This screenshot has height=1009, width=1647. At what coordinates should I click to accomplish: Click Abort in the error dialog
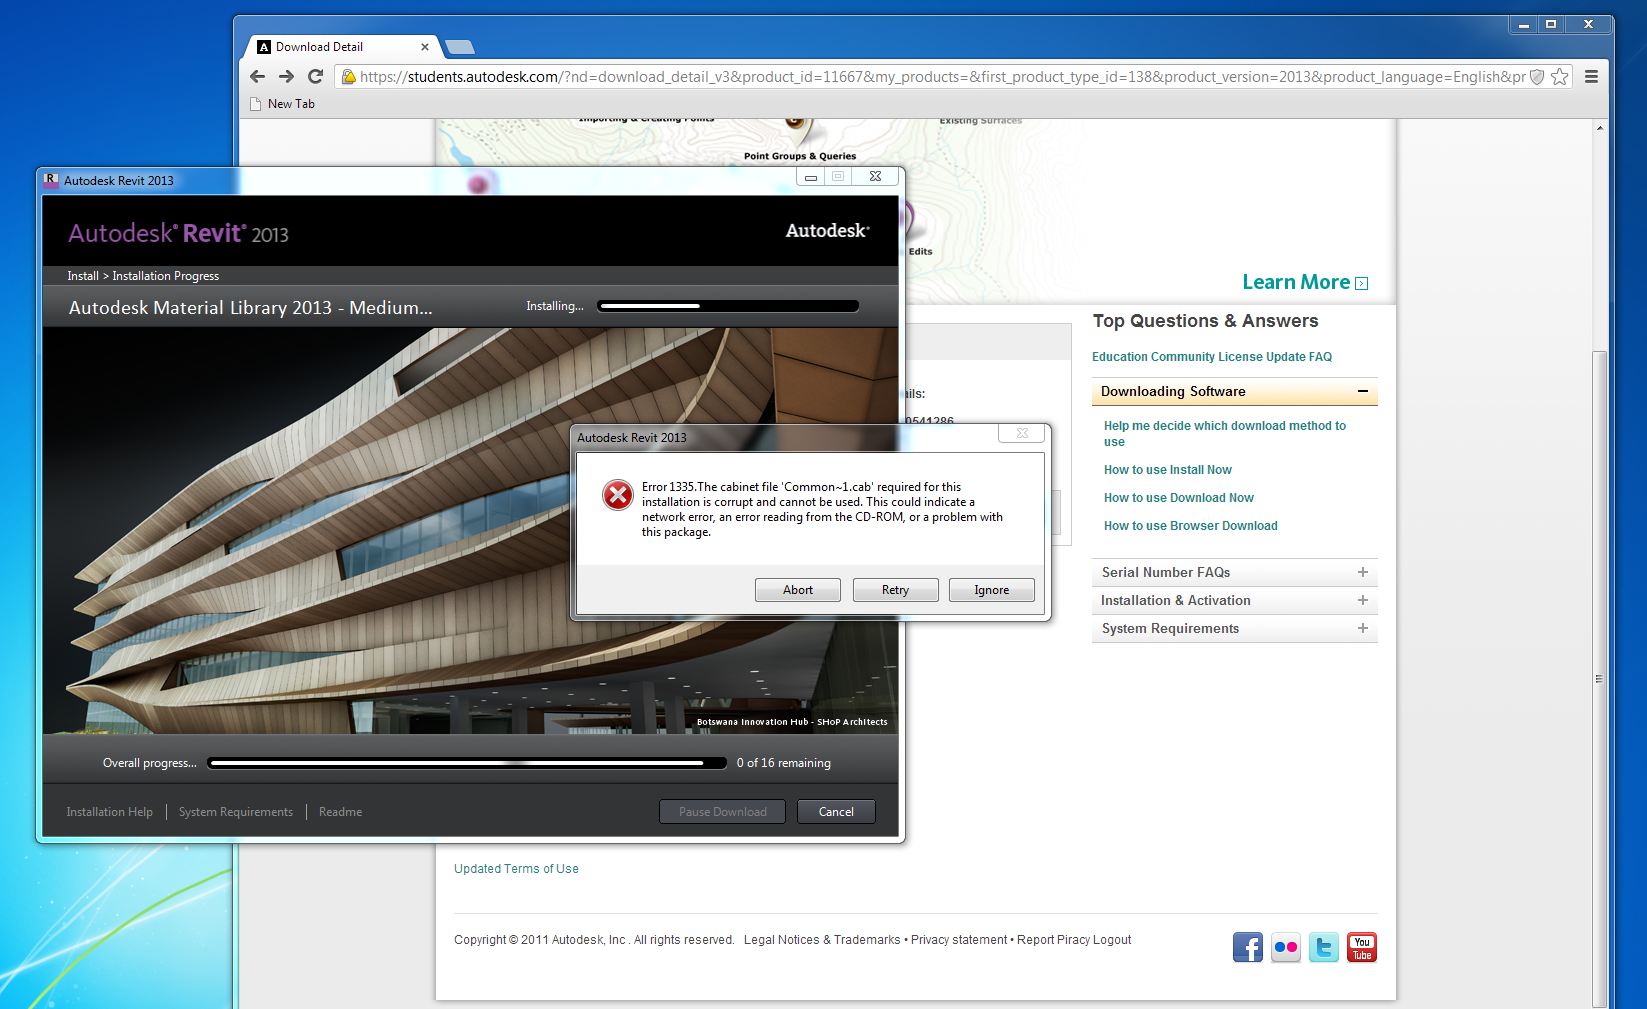point(797,590)
